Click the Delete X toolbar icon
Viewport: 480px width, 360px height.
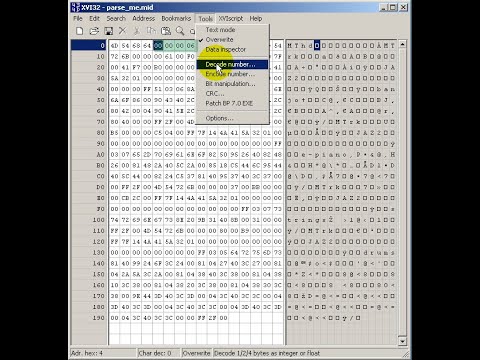(x=123, y=31)
